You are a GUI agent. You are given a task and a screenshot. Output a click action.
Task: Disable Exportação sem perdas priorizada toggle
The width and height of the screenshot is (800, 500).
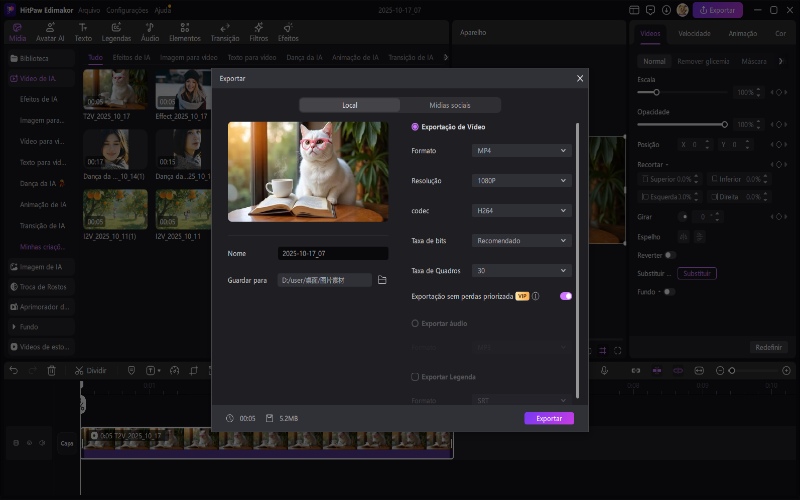pos(566,296)
